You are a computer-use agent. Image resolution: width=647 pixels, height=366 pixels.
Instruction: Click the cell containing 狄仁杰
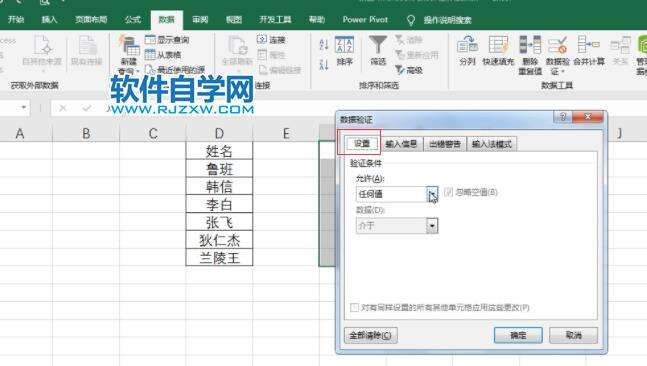pos(219,239)
